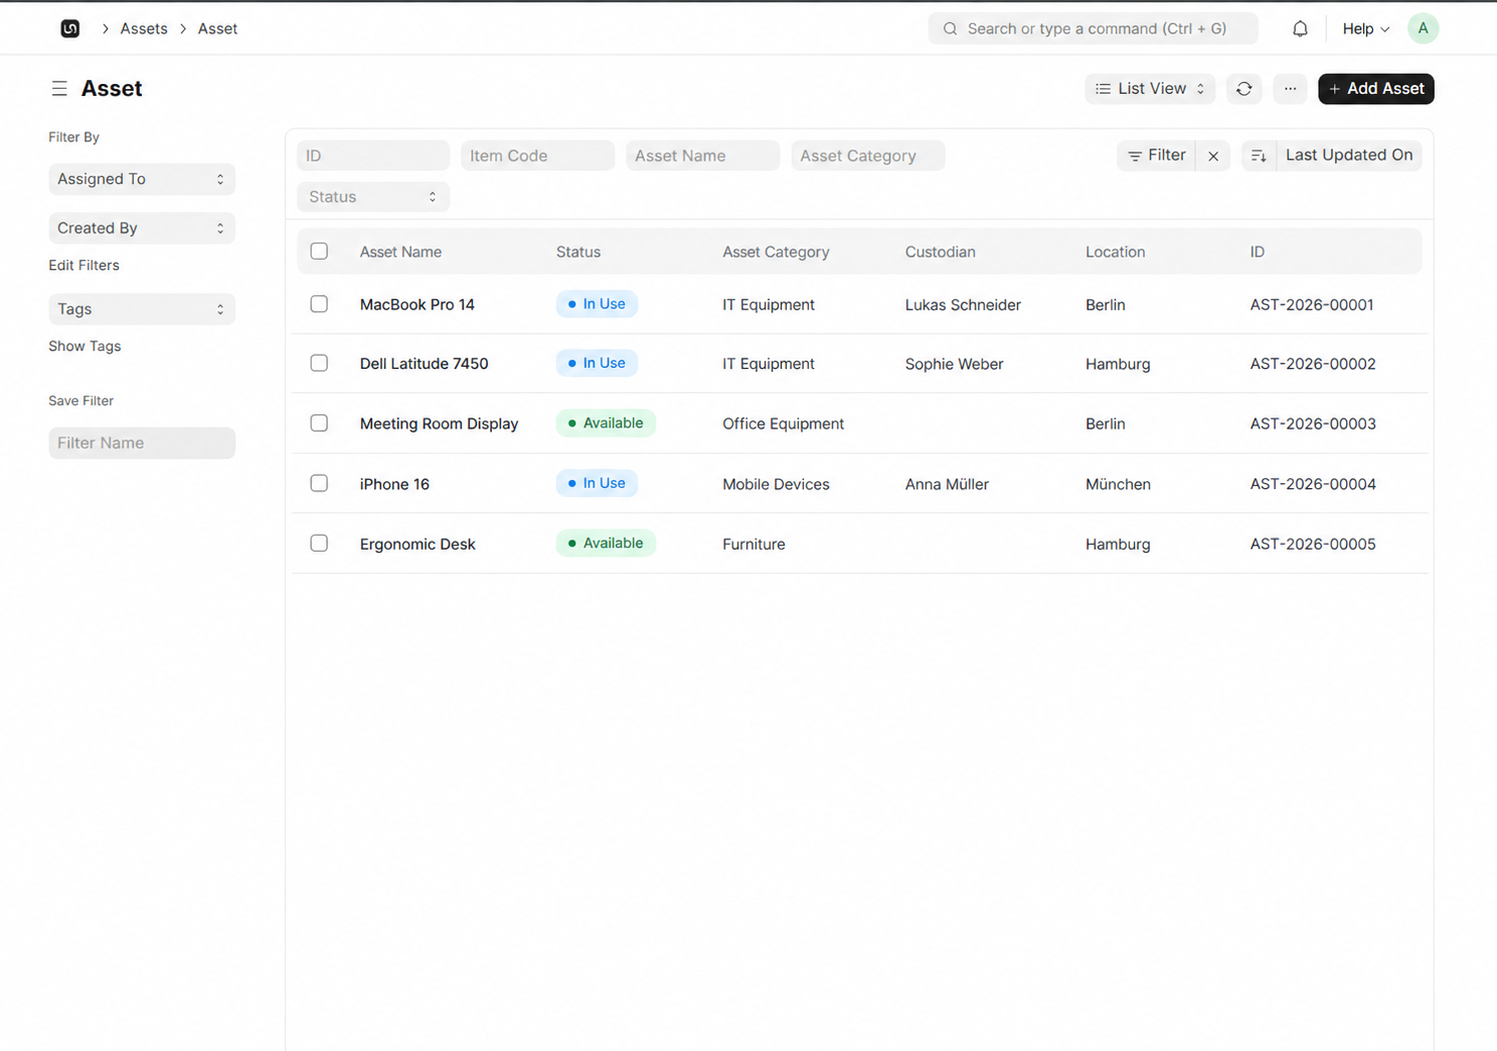The image size is (1497, 1051).
Task: Click custodian Lukas Schneider
Action: coord(963,305)
